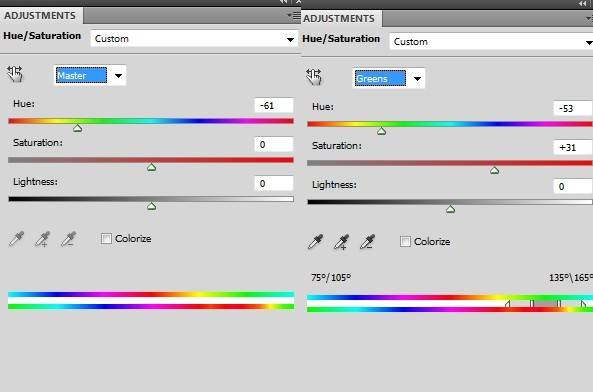Collapse the left panel with the double-arrow icon
The height and width of the screenshot is (392, 593).
(284, 2)
